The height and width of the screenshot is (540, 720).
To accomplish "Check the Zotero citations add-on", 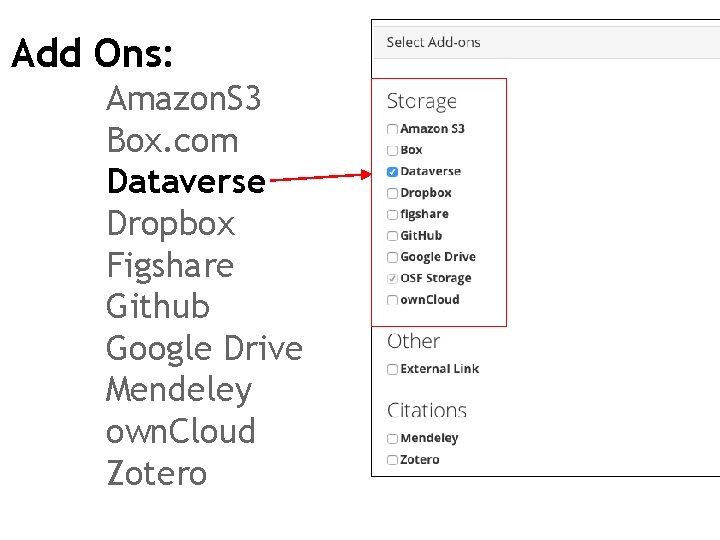I will click(x=393, y=460).
